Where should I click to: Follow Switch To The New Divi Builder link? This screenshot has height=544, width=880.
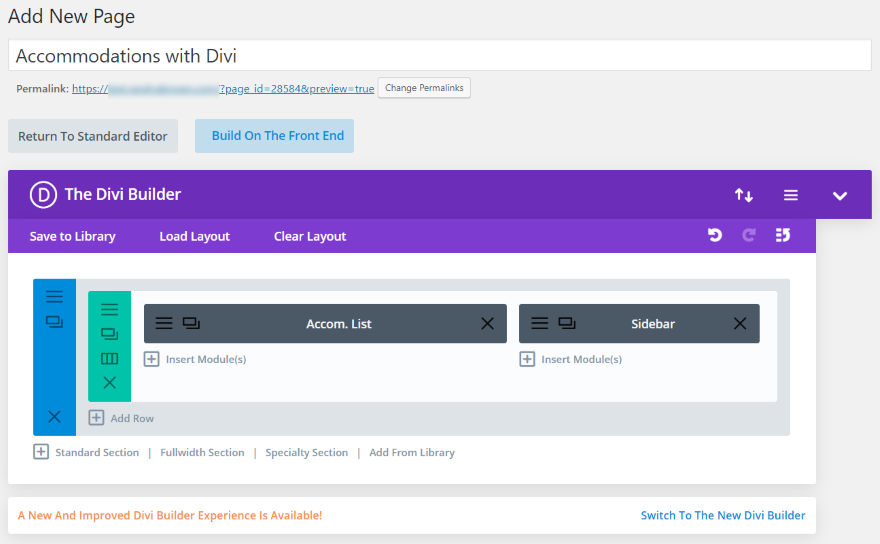(x=722, y=516)
